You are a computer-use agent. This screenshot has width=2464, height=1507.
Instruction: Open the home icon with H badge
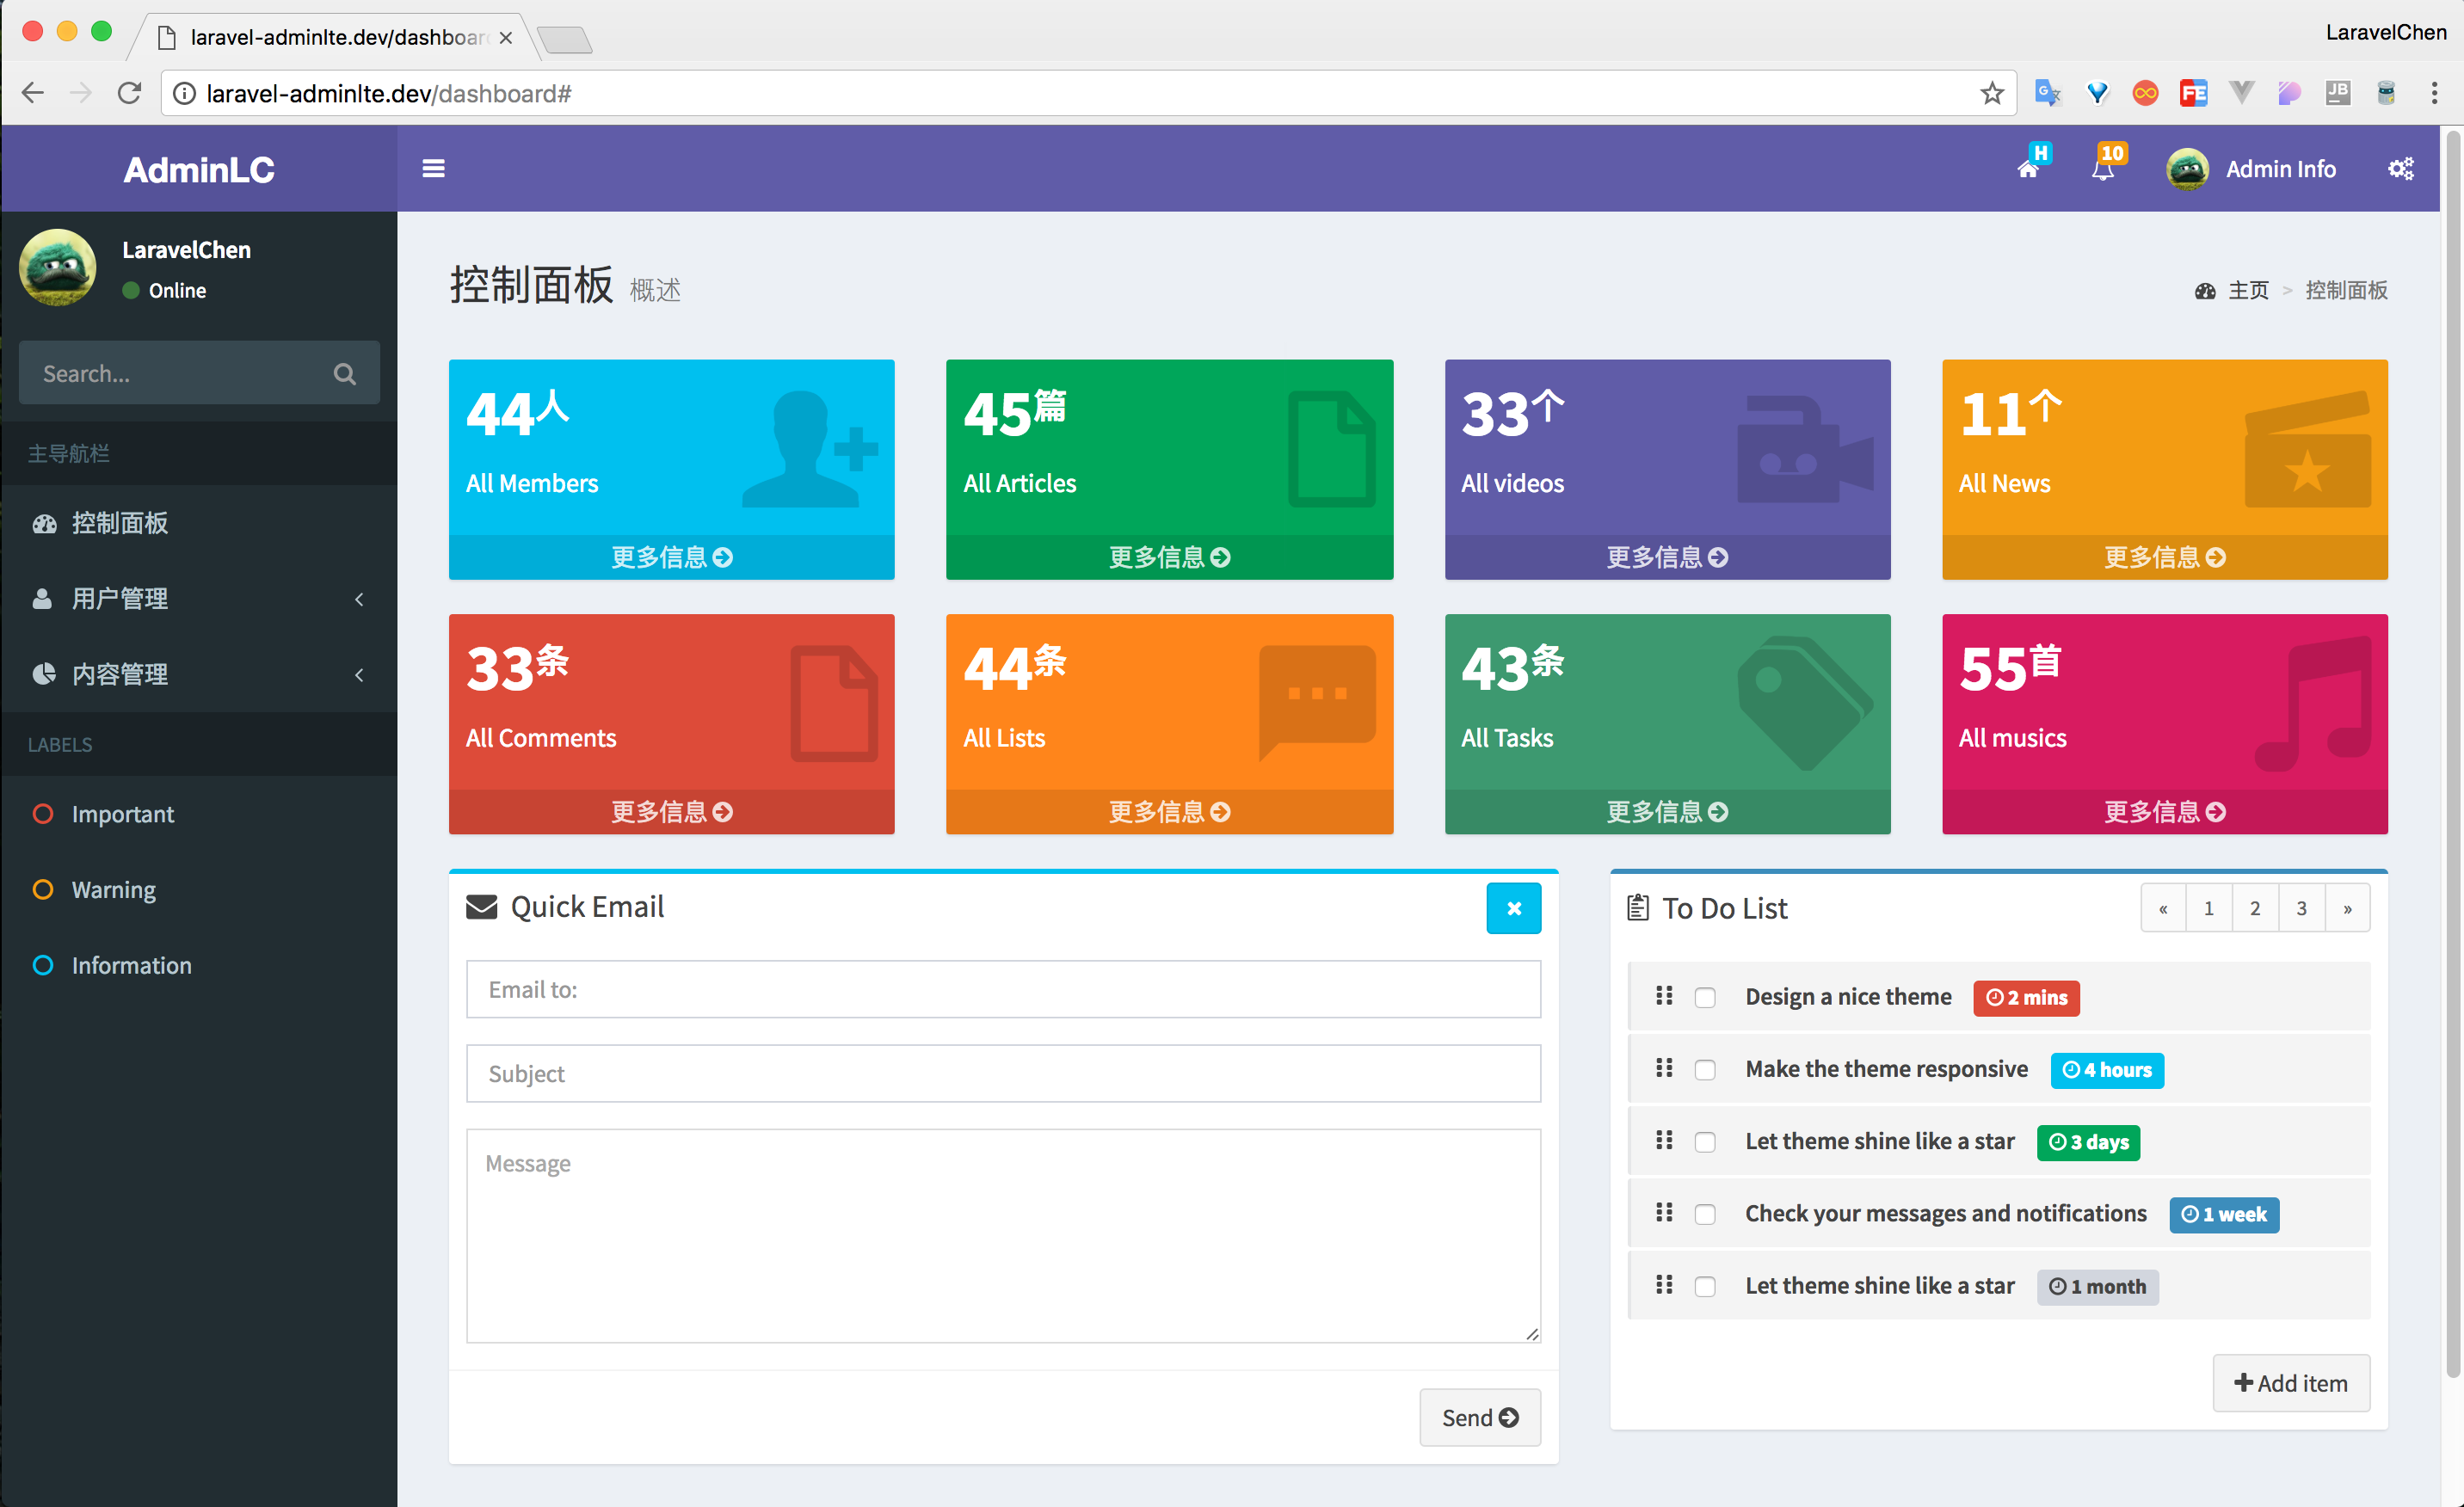2030,166
